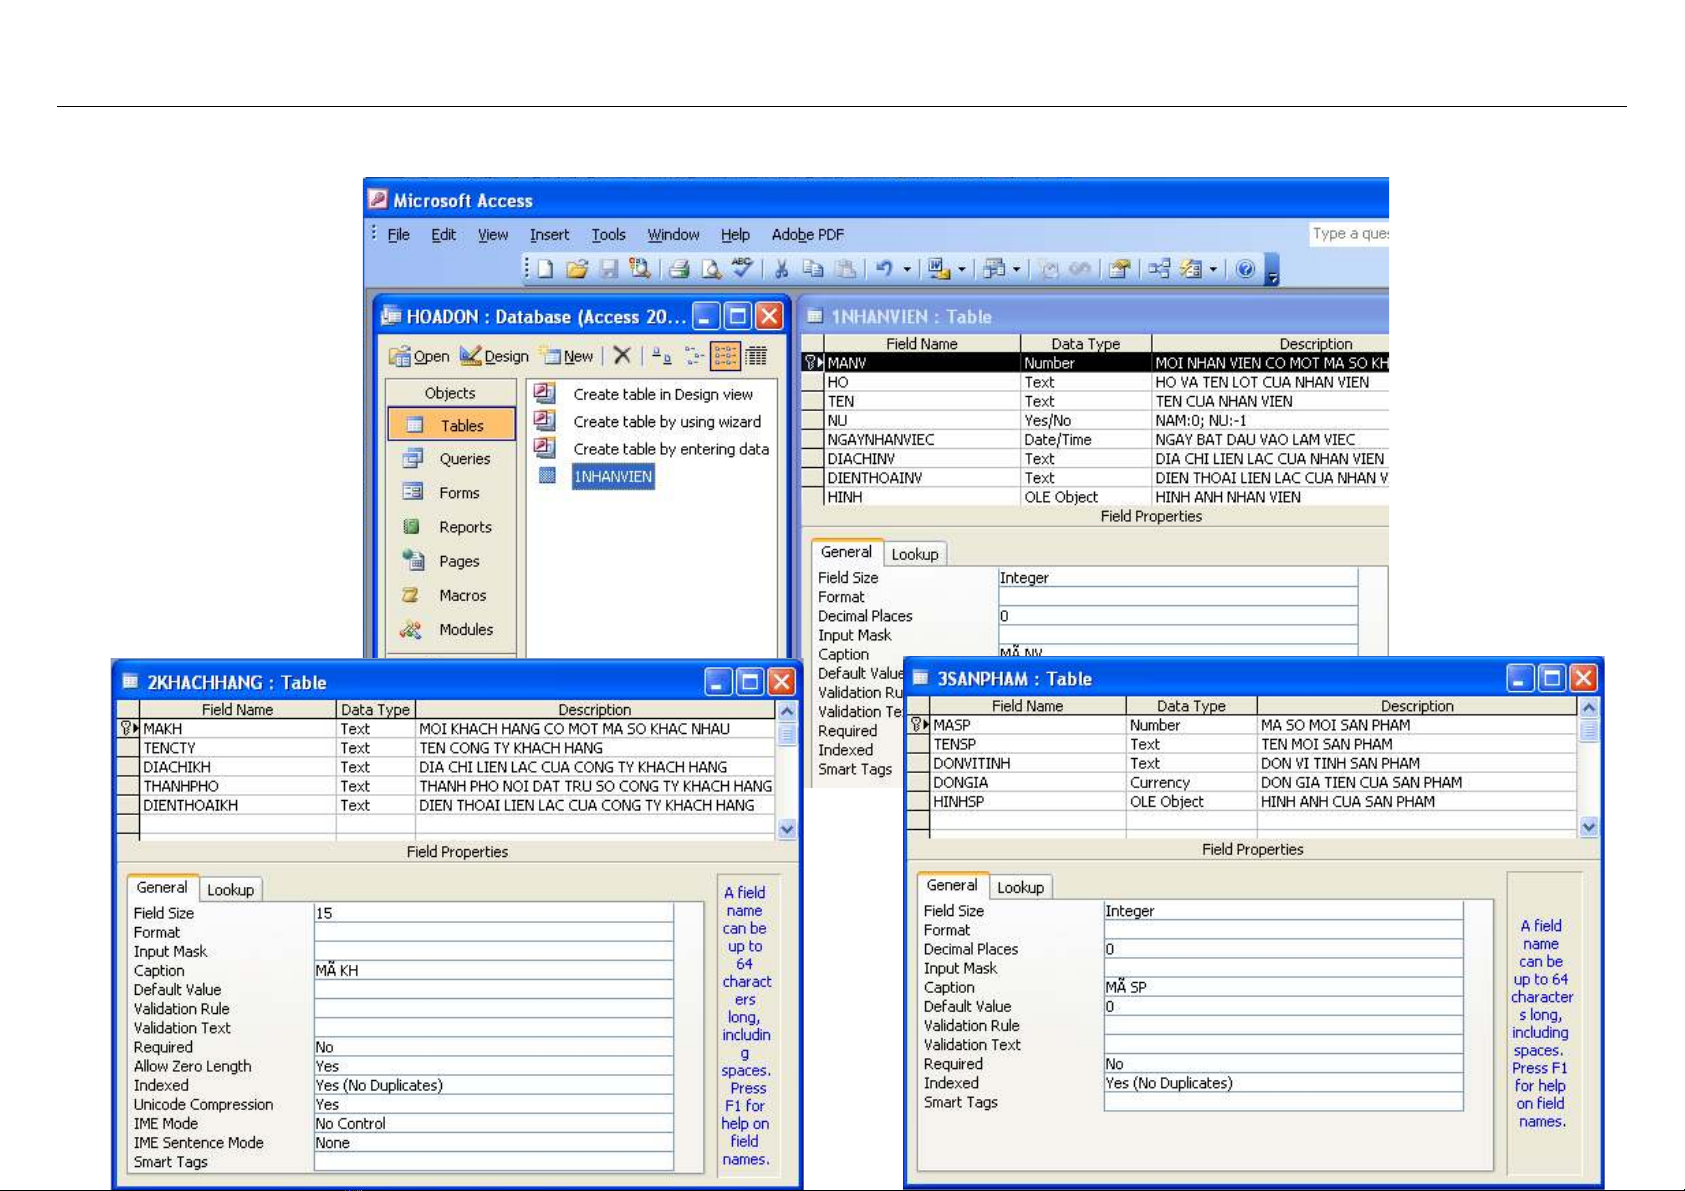Image resolution: width=1685 pixels, height=1191 pixels.
Task: Switch database window to List view
Action: [x=726, y=356]
